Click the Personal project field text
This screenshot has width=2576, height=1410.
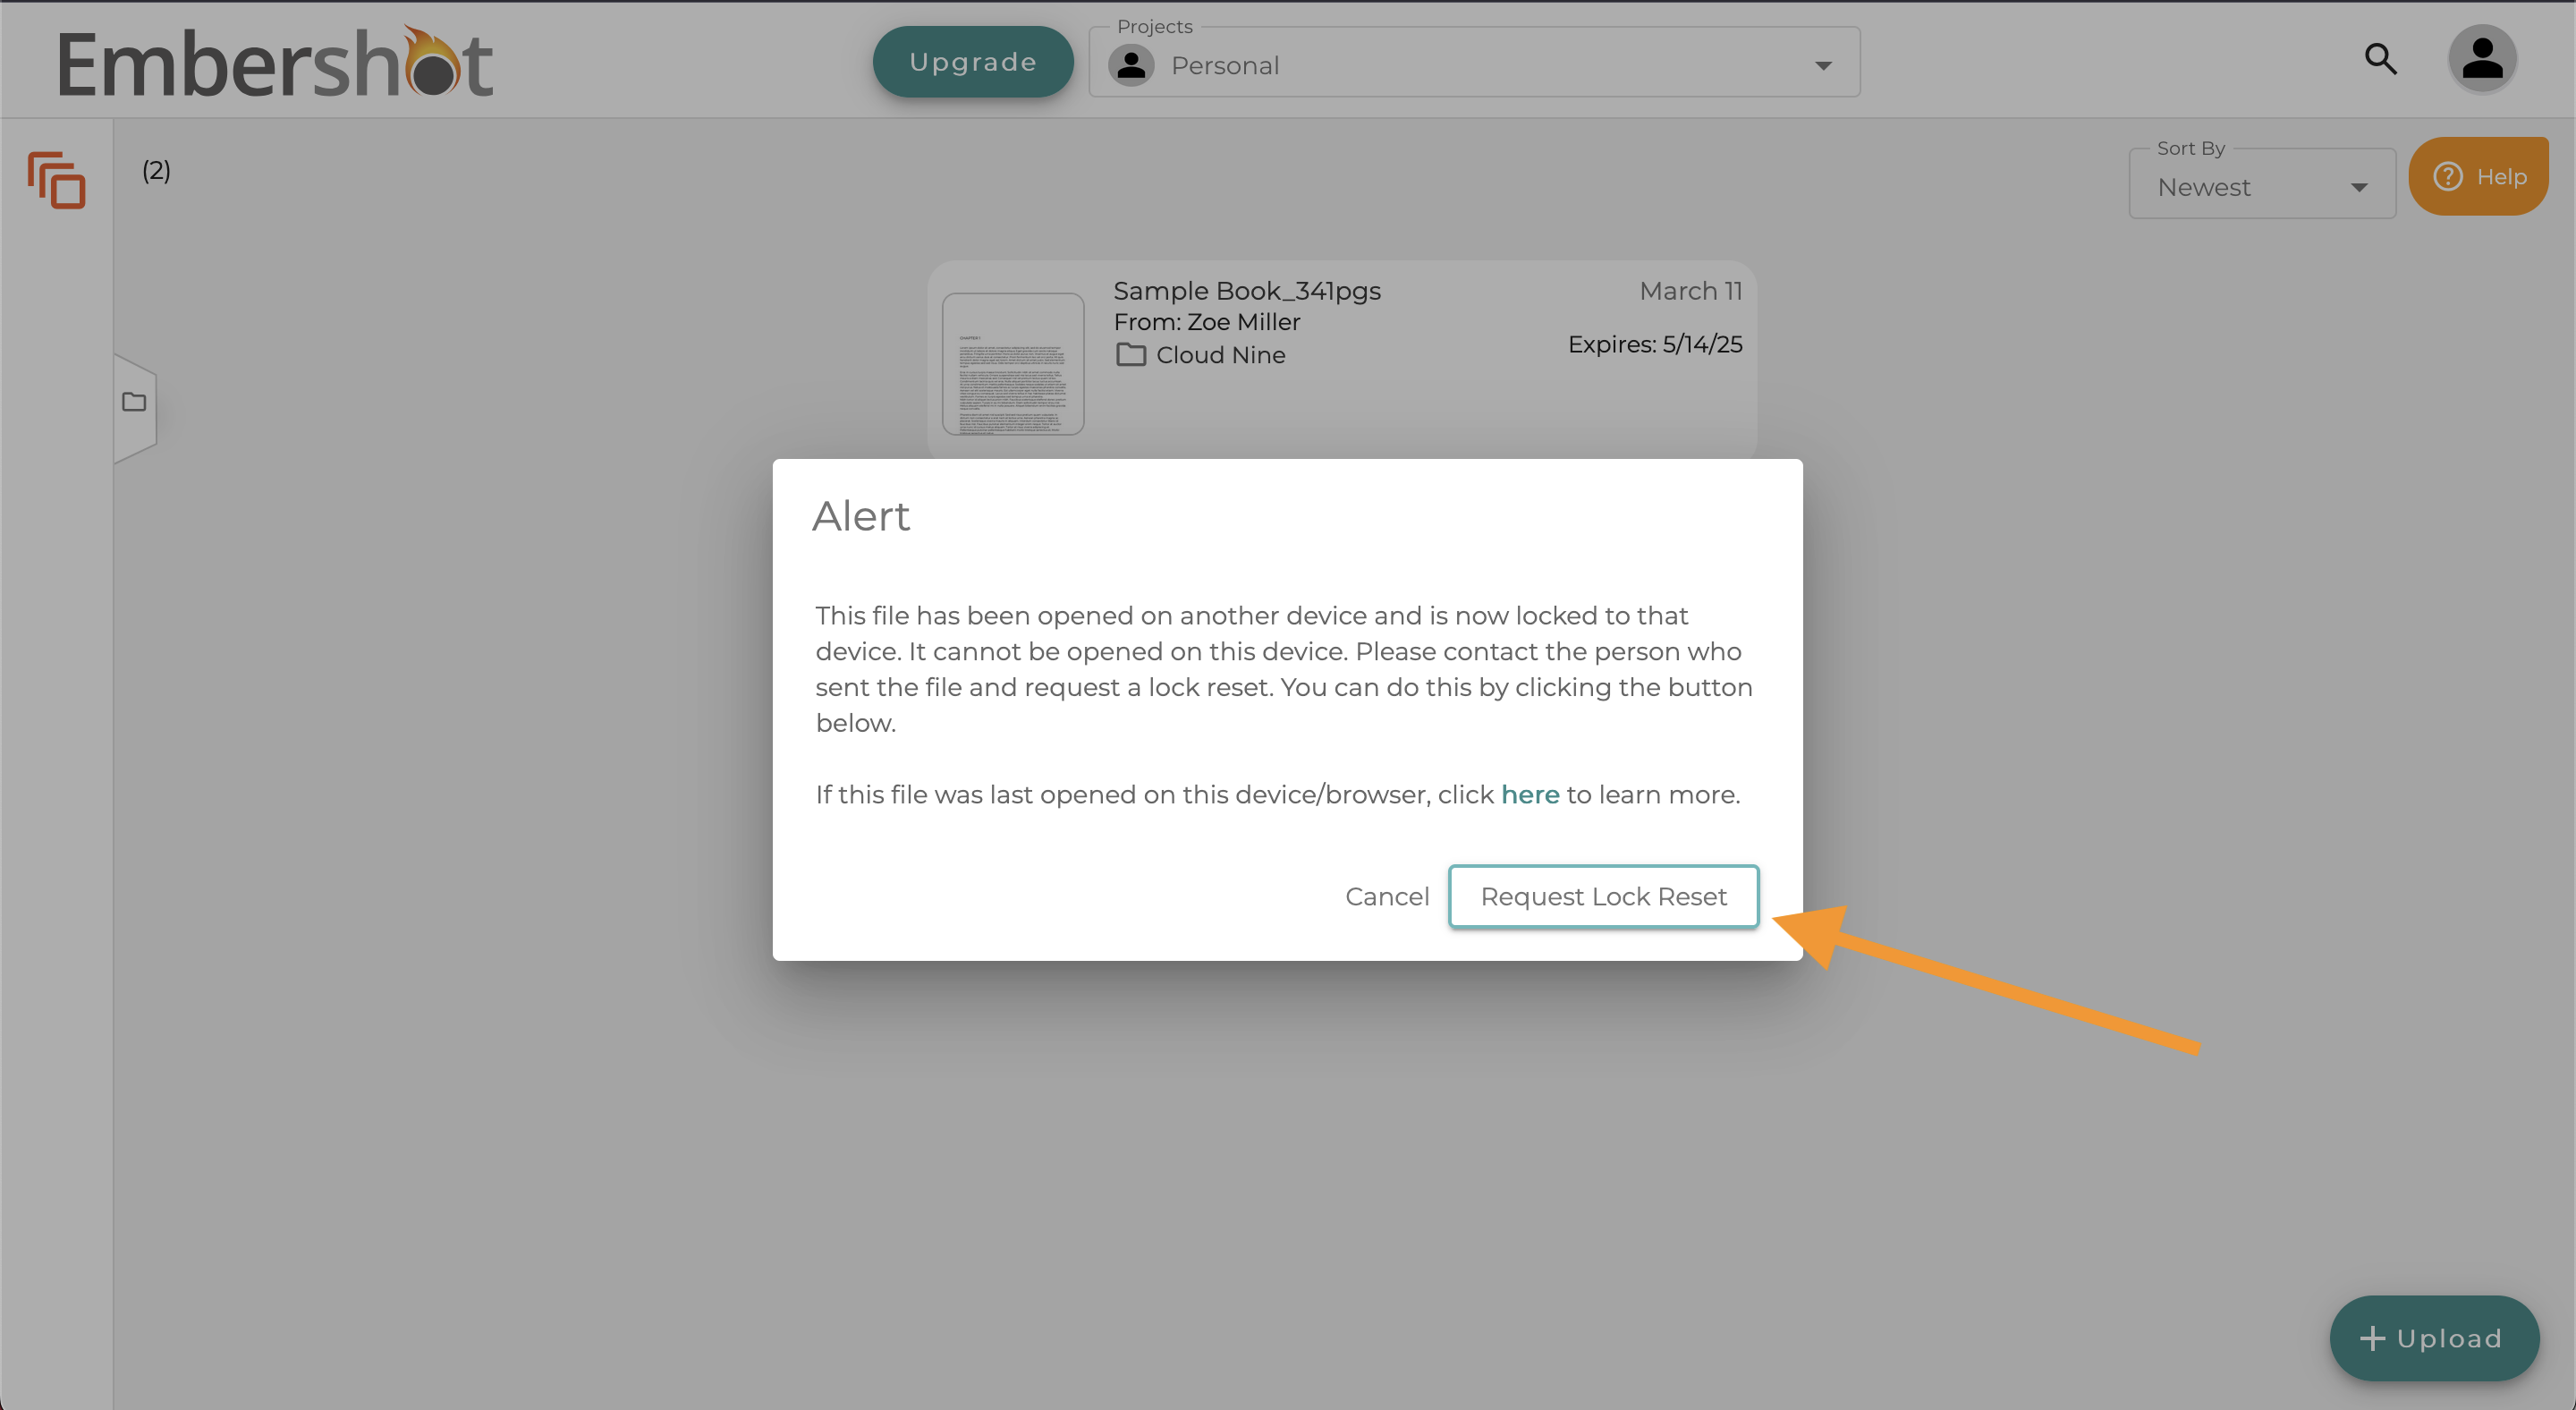point(1224,66)
